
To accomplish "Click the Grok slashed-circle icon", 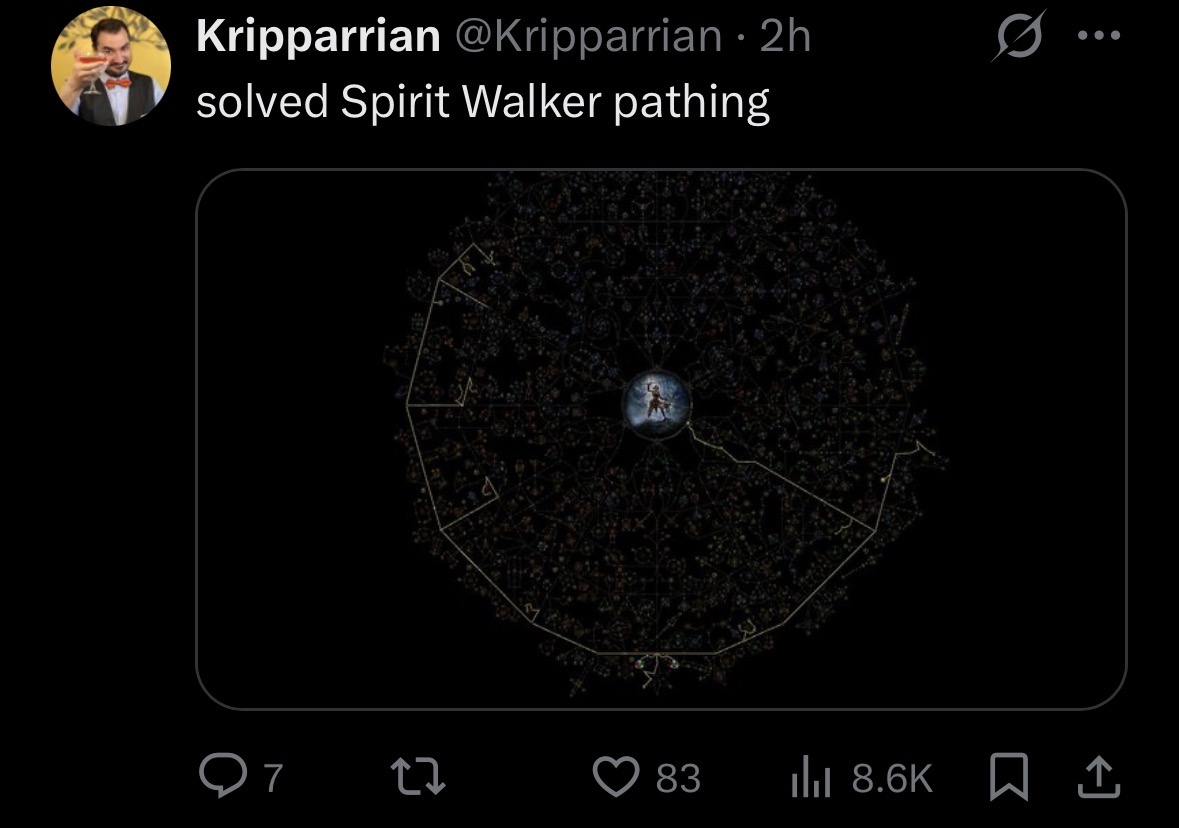I will [1018, 35].
